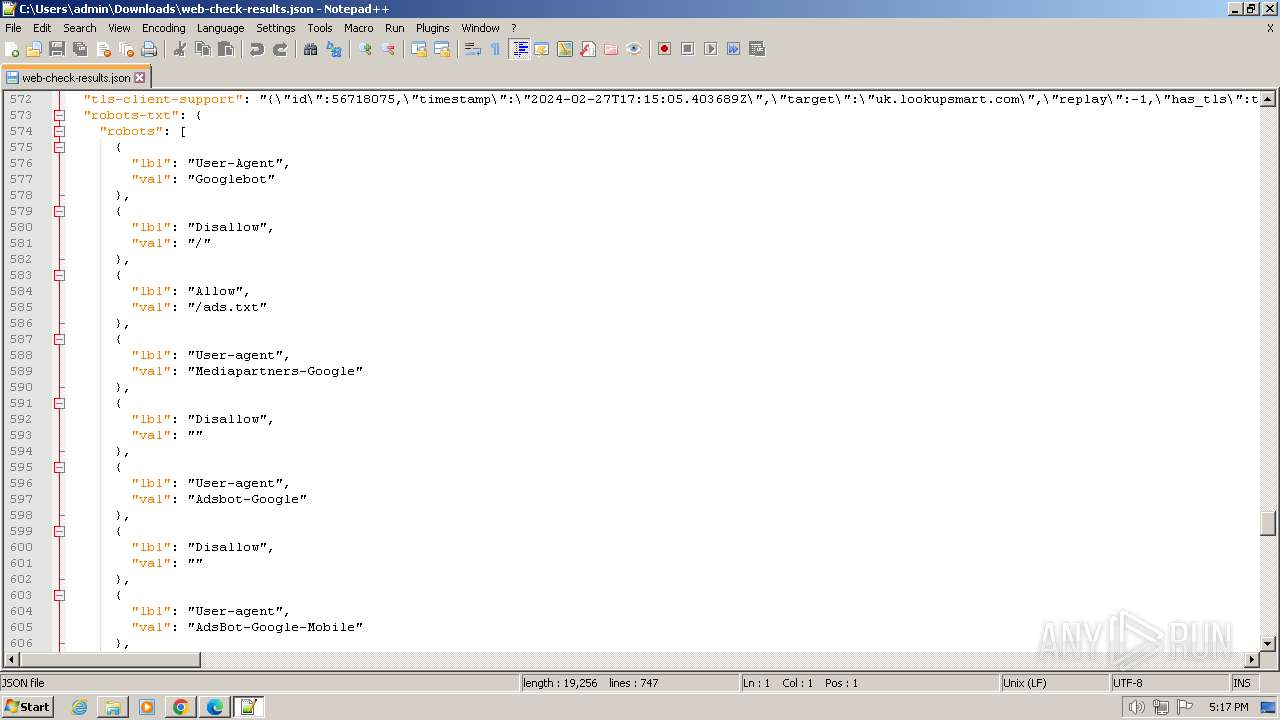The width and height of the screenshot is (1280, 720).
Task: Open the Window menu
Action: click(x=480, y=28)
